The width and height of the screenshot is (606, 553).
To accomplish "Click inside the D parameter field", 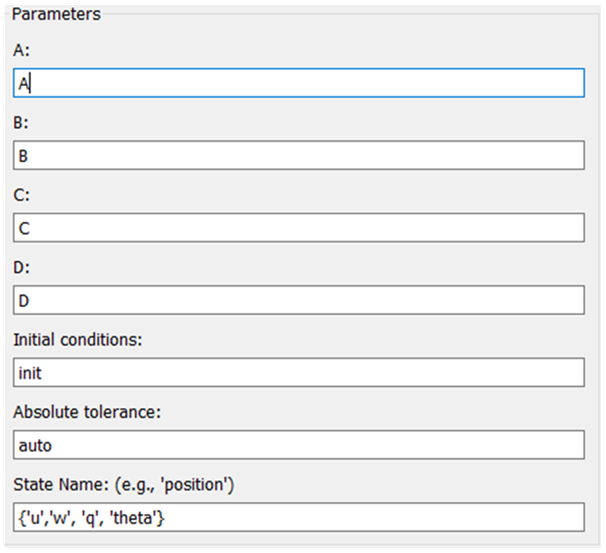I will pos(299,300).
